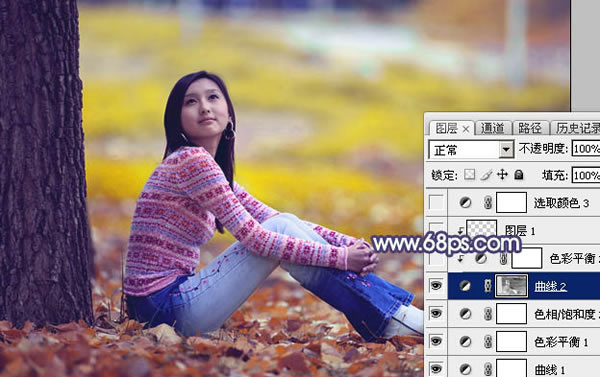Screen dimensions: 600x377
Task: Select the 色彩平衡 1 mask thumbnail
Action: coord(511,341)
